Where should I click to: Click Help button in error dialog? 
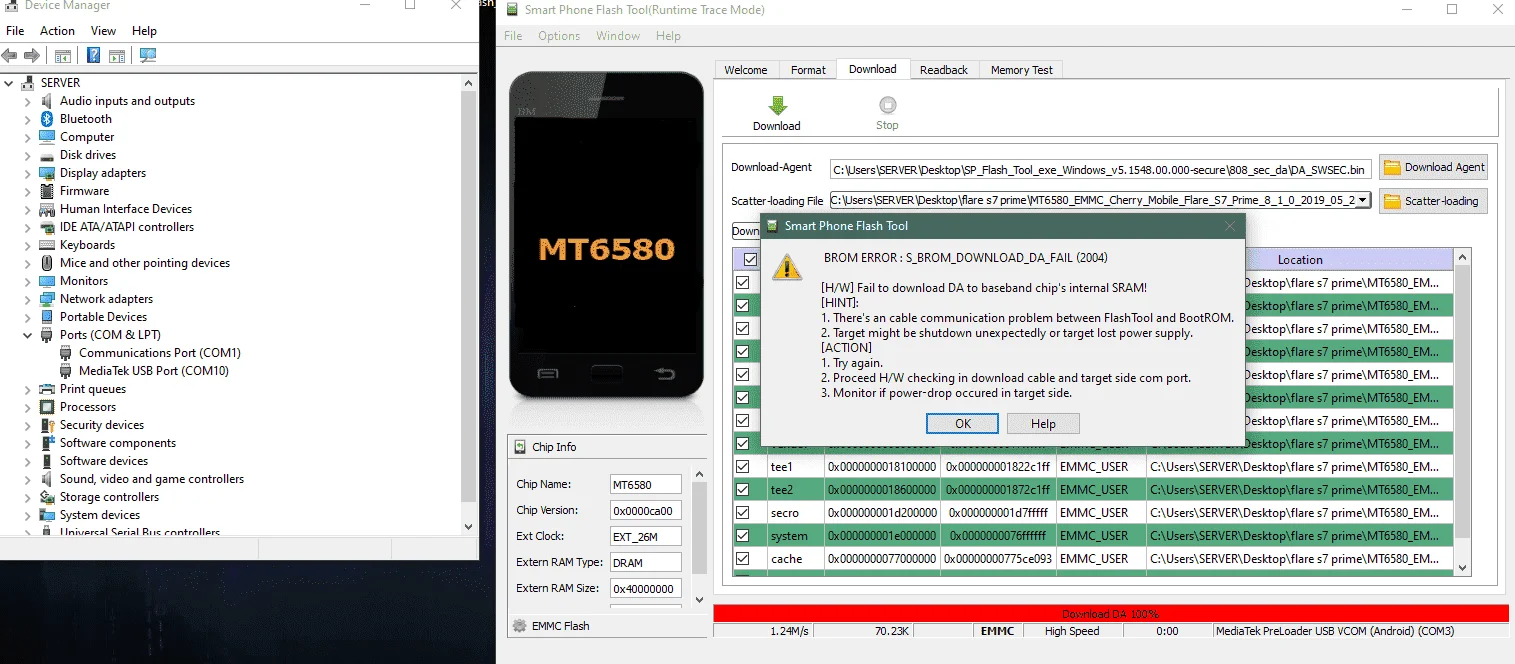[x=1043, y=424]
